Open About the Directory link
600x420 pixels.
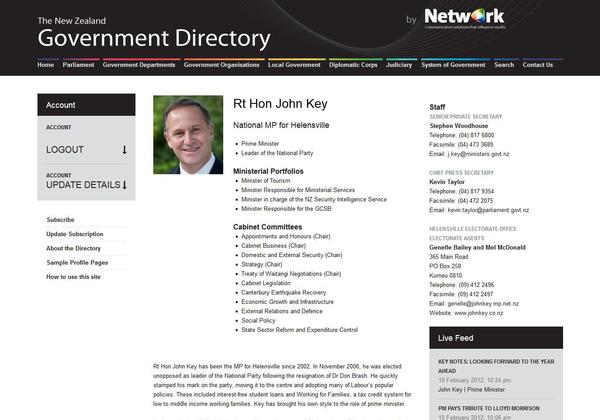[x=73, y=248]
